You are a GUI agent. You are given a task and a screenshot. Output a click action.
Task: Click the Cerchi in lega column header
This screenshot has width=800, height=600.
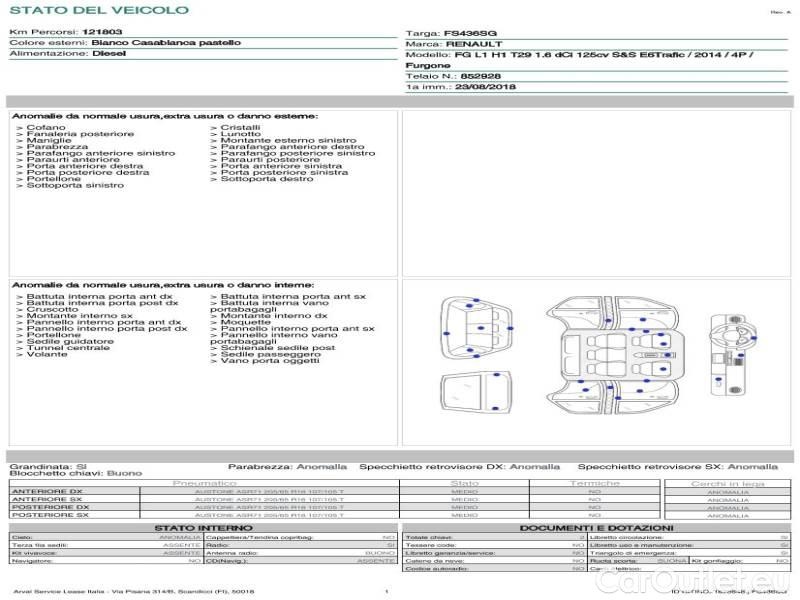727,483
